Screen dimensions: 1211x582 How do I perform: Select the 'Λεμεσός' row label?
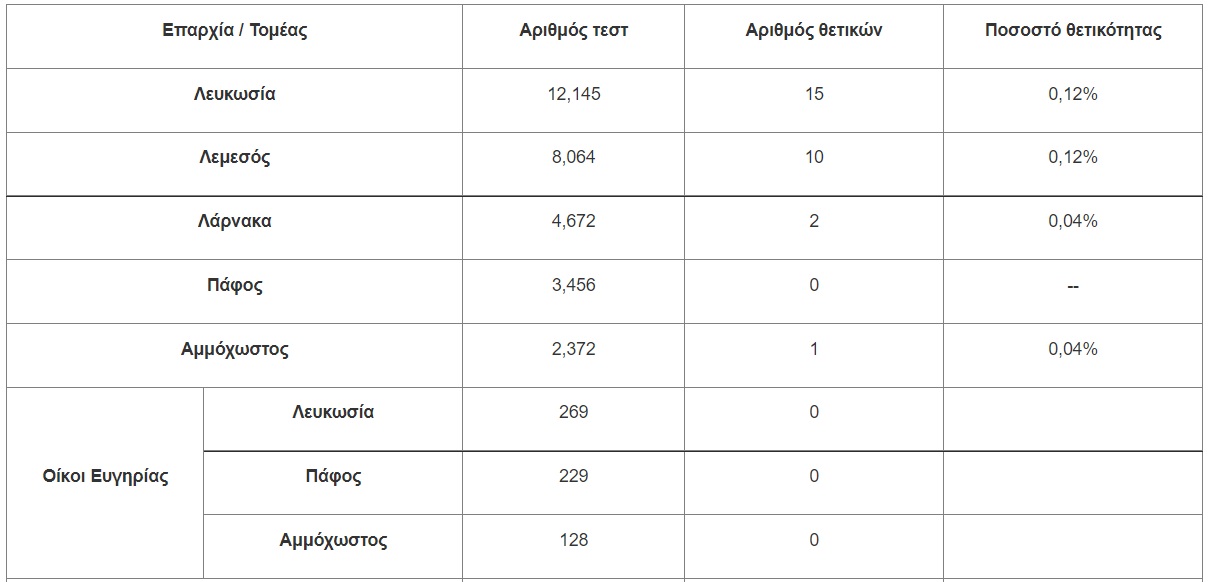click(x=234, y=157)
